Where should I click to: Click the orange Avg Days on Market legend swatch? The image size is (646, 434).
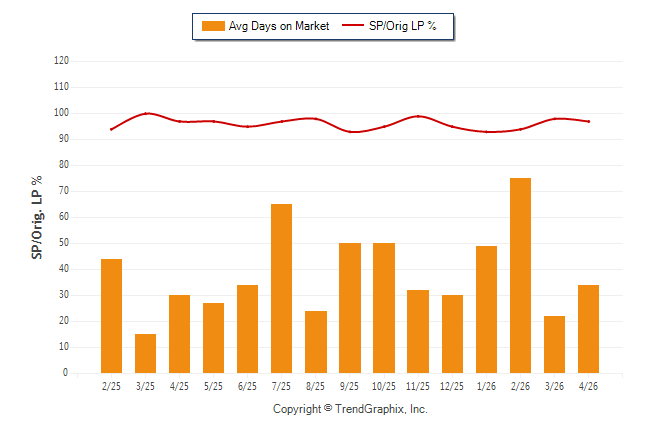pyautogui.click(x=213, y=26)
